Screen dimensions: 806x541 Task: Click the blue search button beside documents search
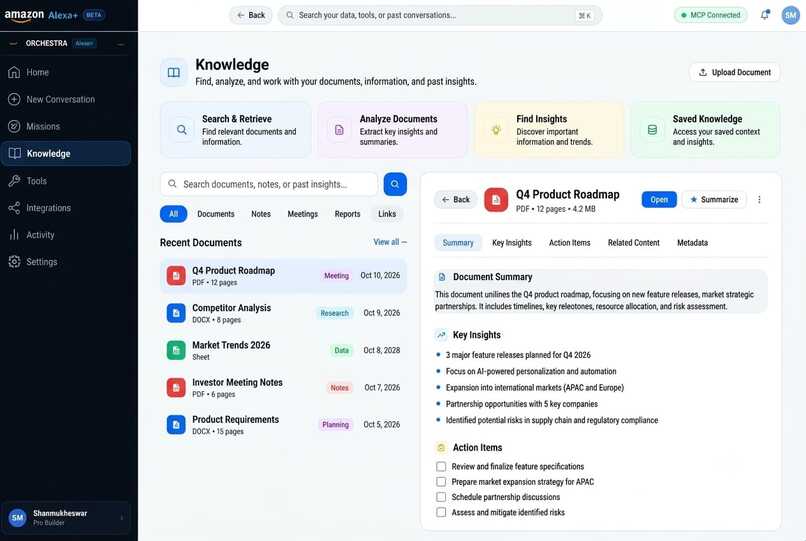(x=395, y=184)
